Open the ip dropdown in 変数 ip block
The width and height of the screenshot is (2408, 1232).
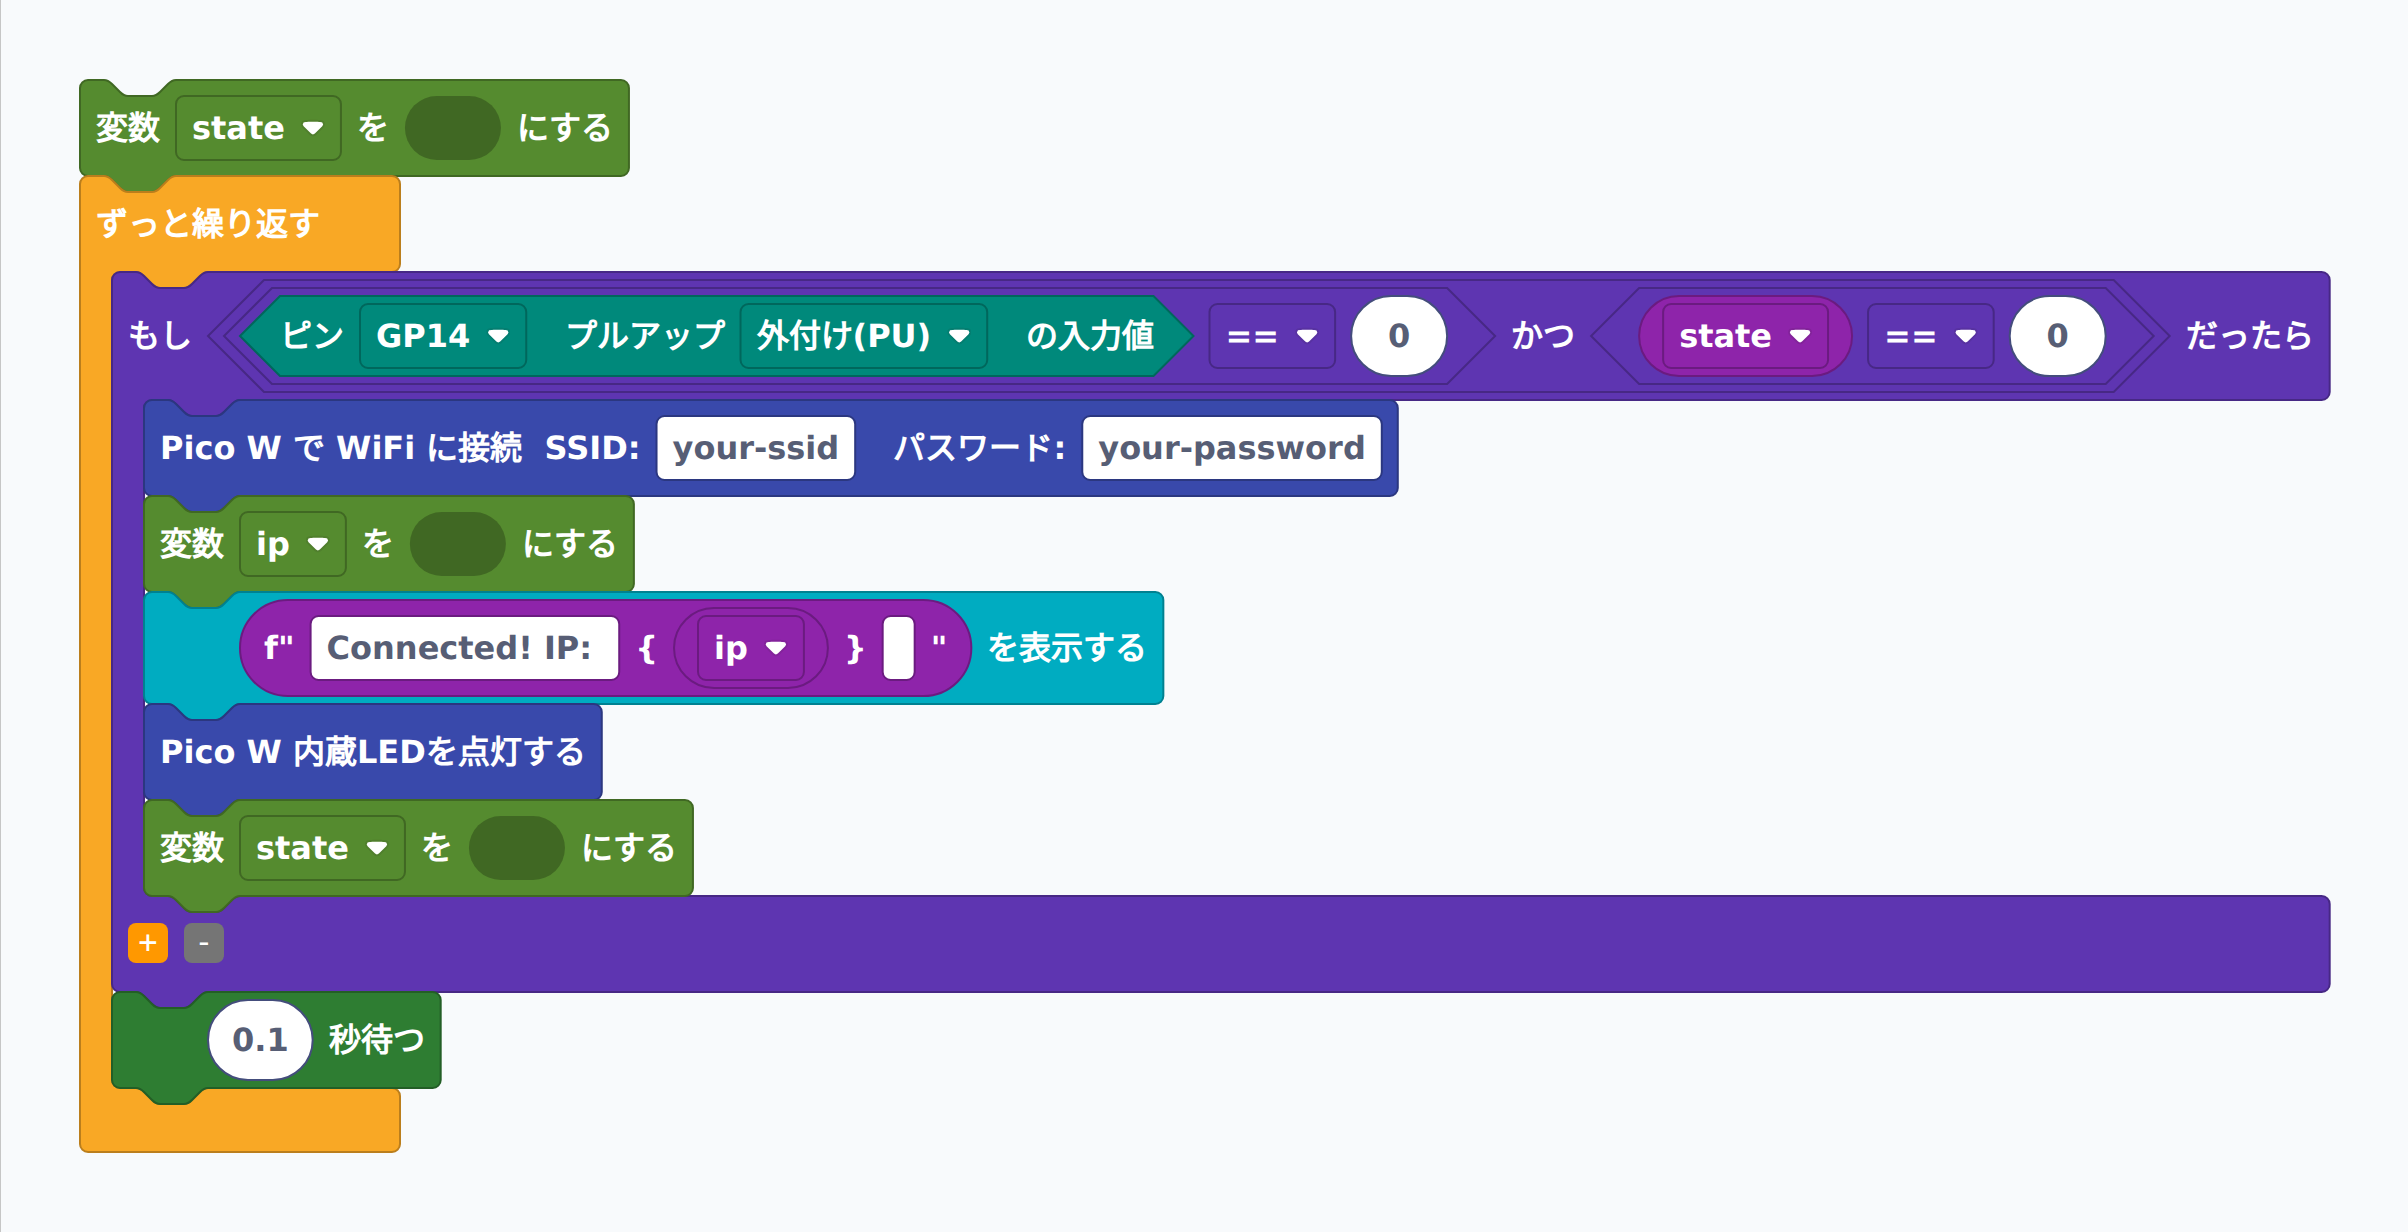293,544
